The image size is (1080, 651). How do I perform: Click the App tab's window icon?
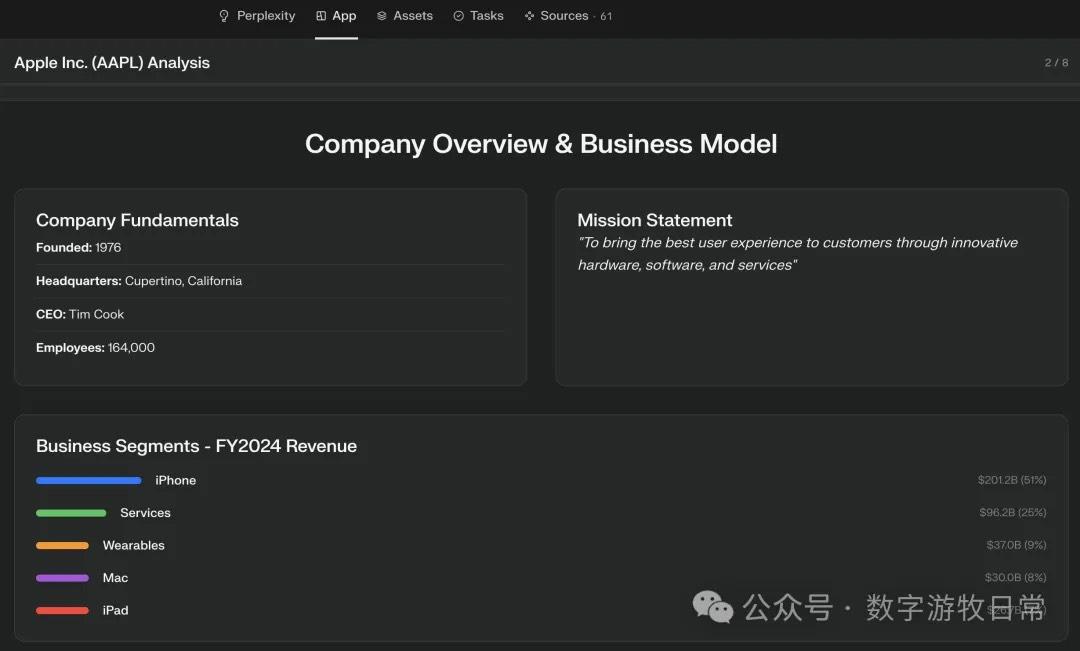tap(321, 16)
